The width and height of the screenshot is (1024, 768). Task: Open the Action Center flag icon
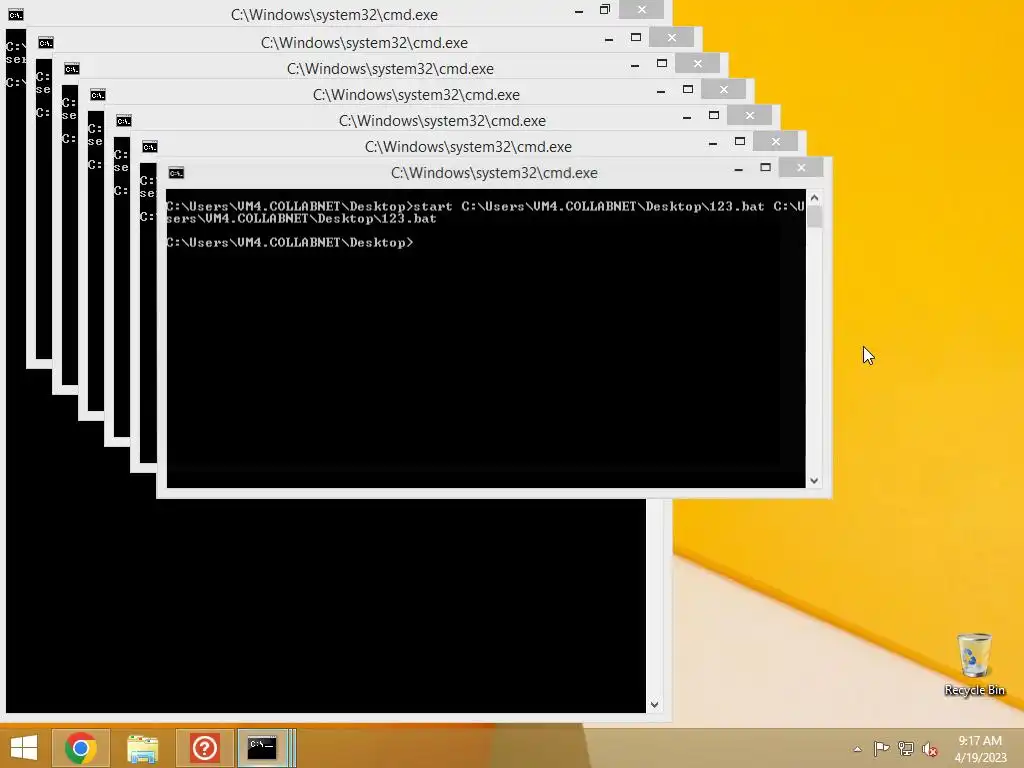[881, 749]
